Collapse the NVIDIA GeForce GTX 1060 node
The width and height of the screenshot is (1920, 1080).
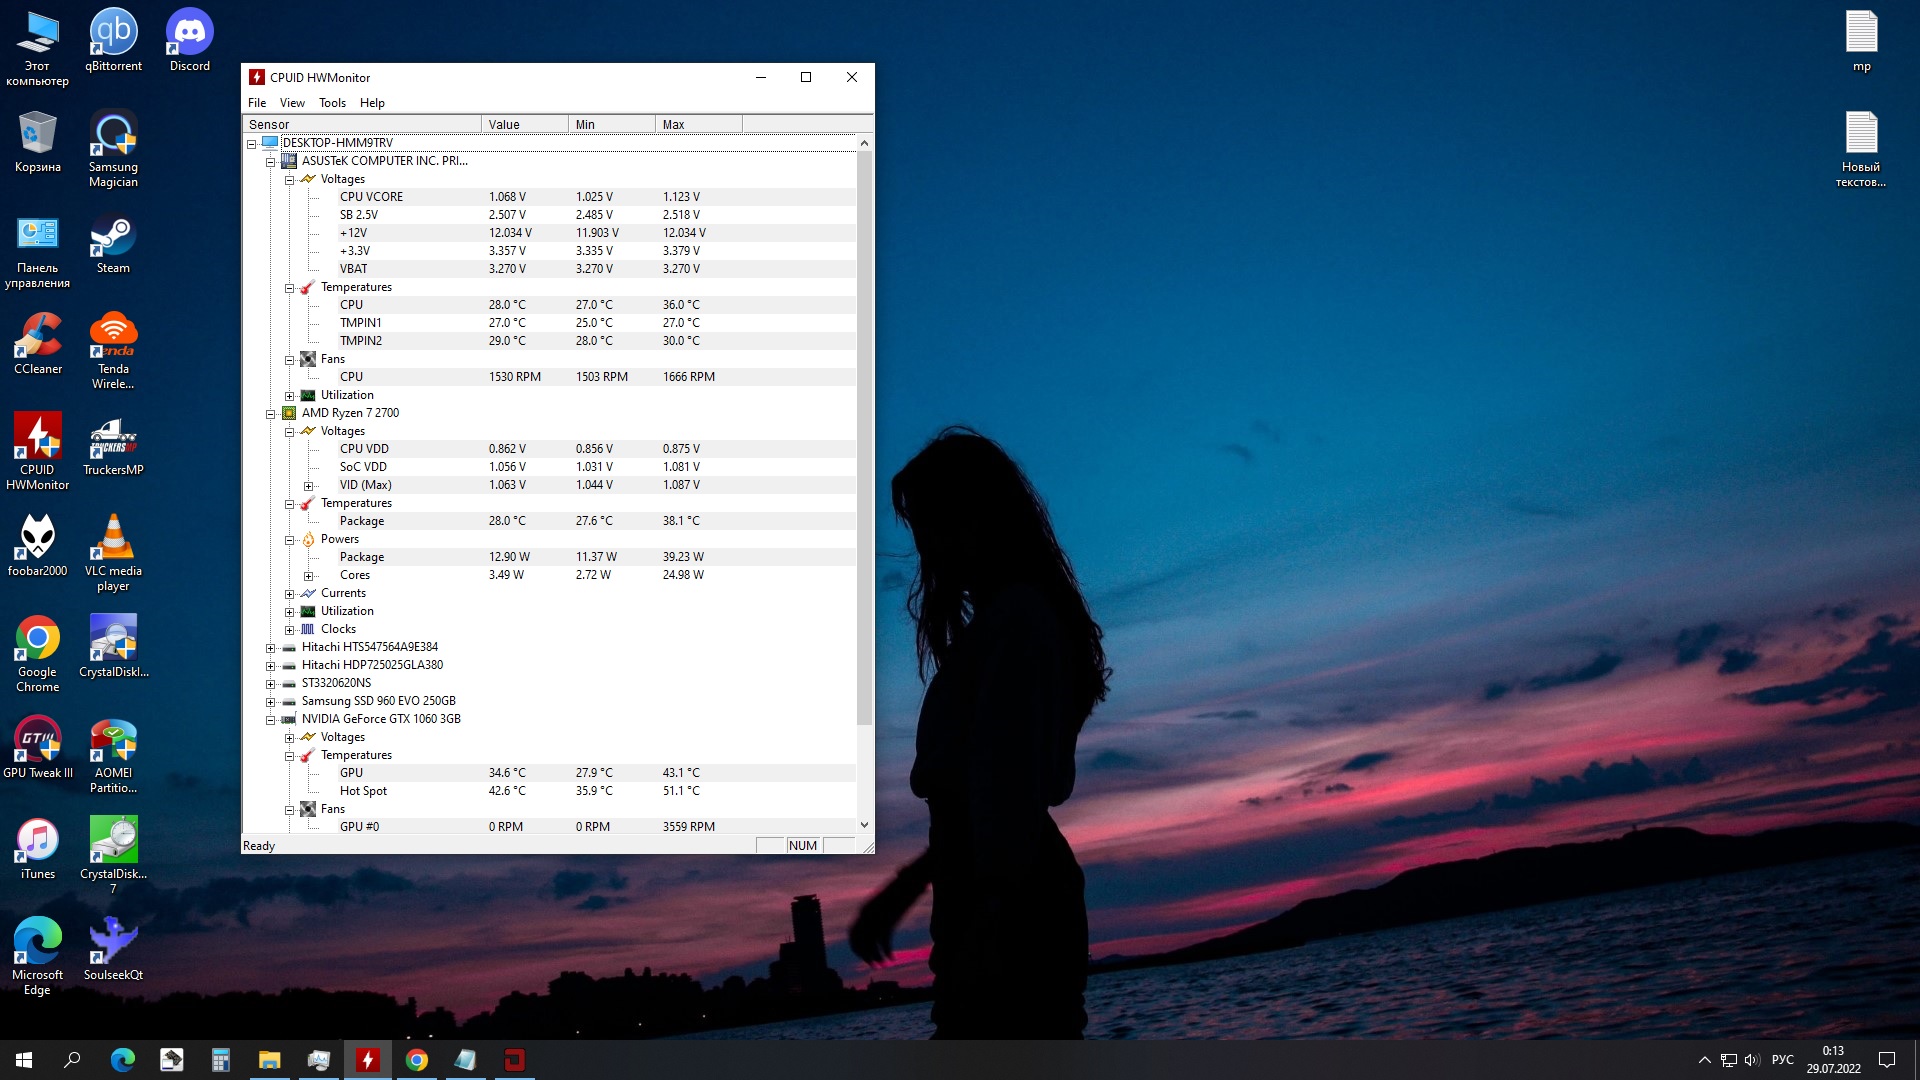[270, 720]
